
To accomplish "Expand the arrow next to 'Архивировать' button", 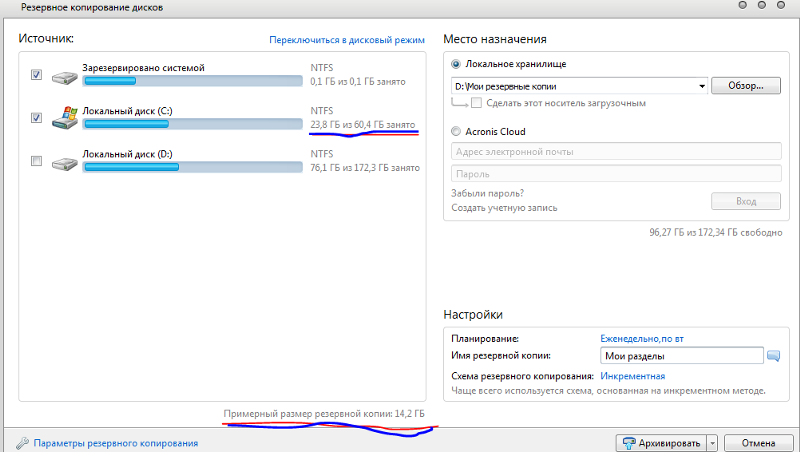I will 713,443.
